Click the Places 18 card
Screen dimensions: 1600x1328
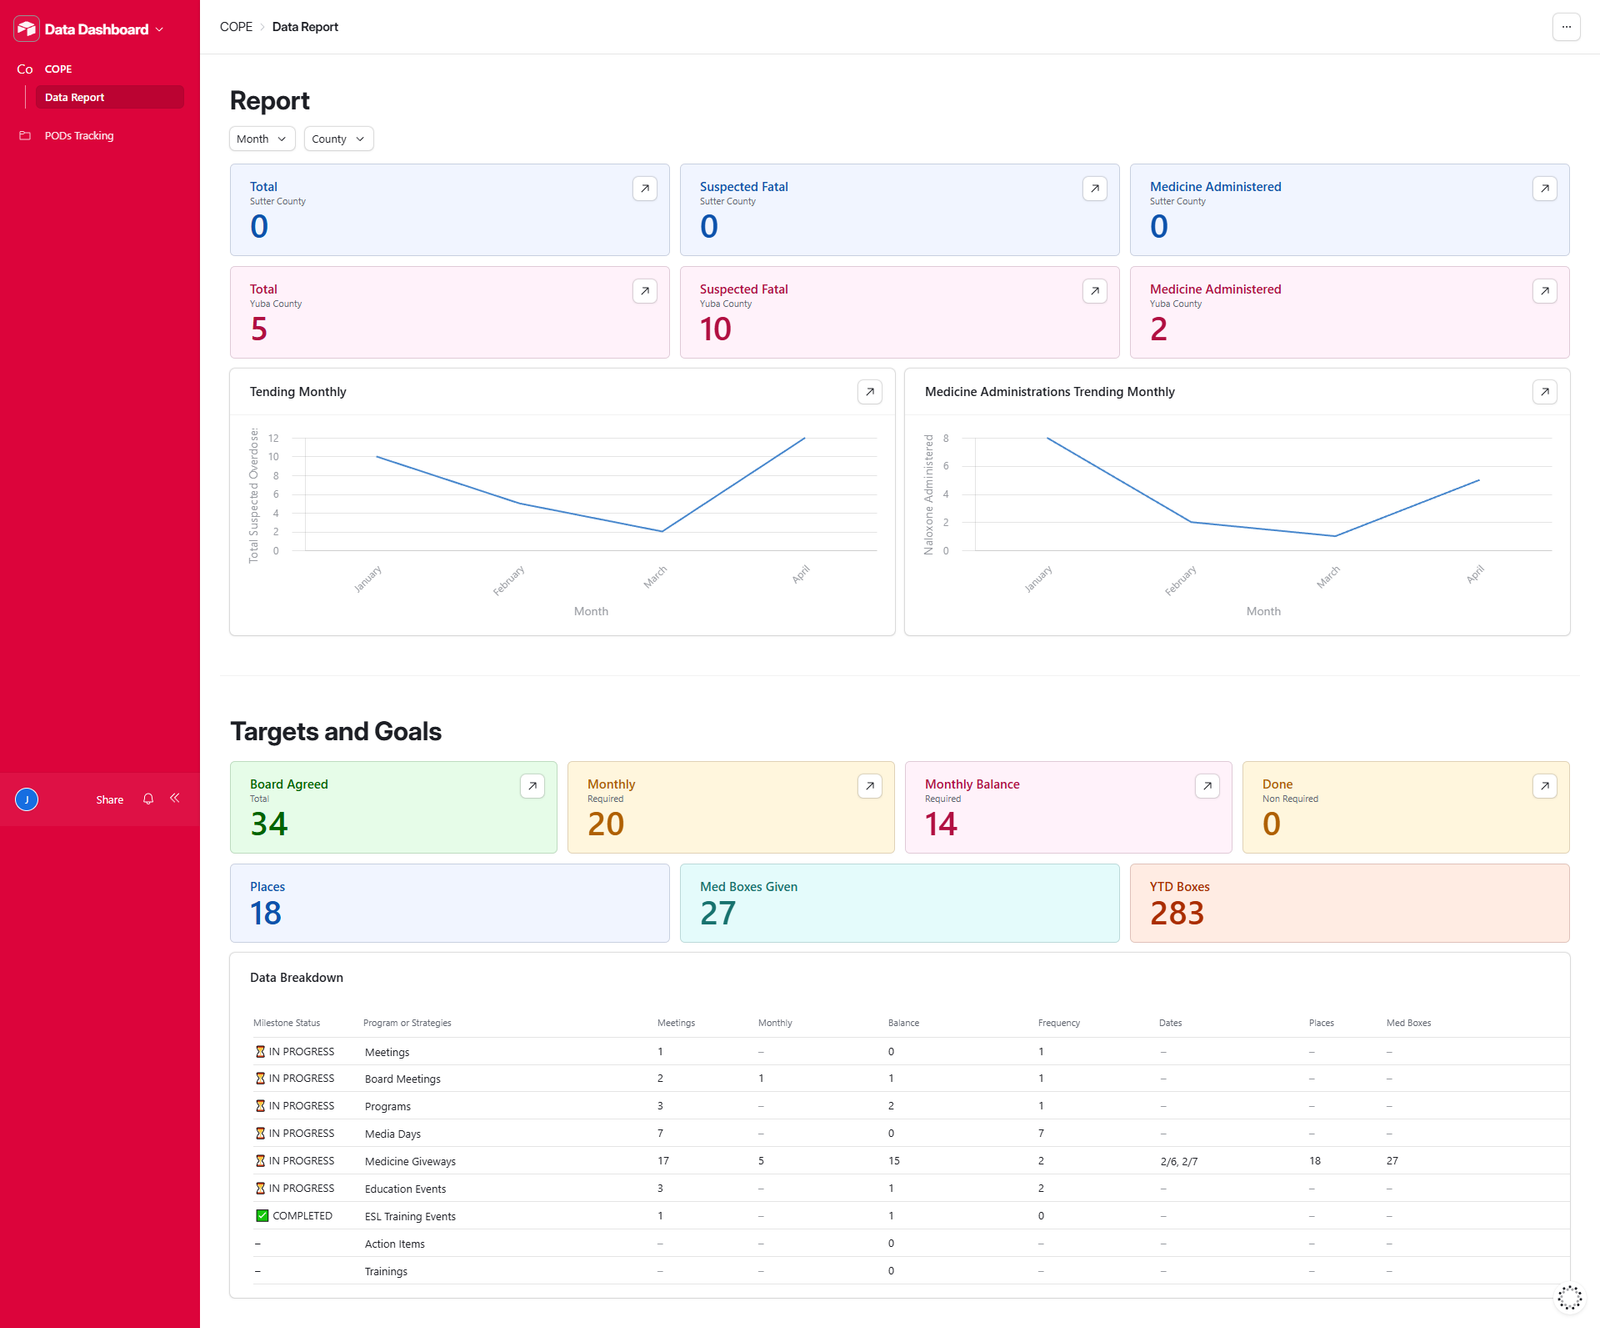(x=450, y=903)
